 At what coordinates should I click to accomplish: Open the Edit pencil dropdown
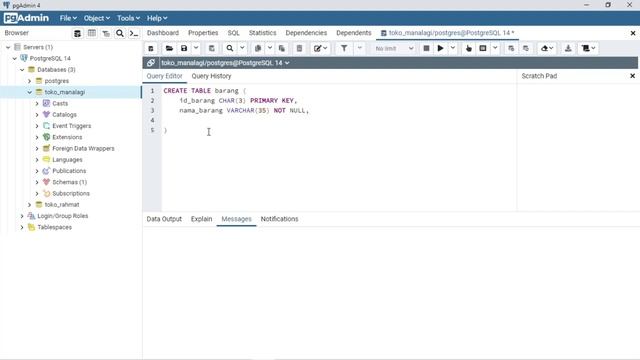[320, 48]
